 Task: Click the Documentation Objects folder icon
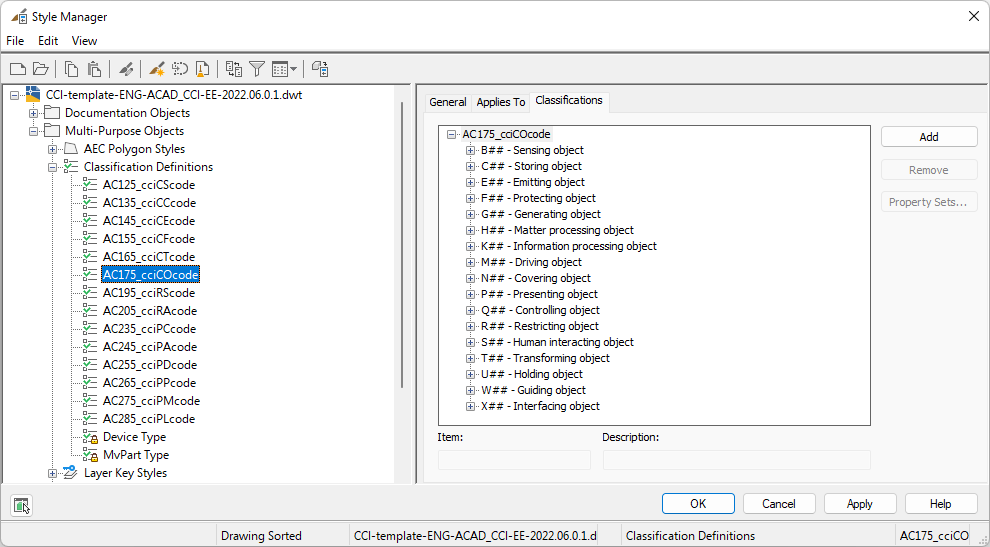[x=52, y=113]
